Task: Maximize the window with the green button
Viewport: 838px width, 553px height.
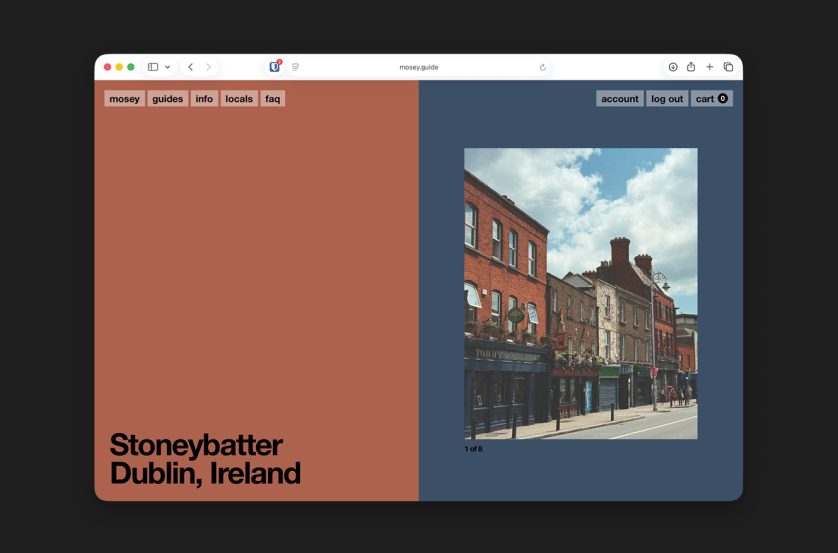Action: click(131, 67)
